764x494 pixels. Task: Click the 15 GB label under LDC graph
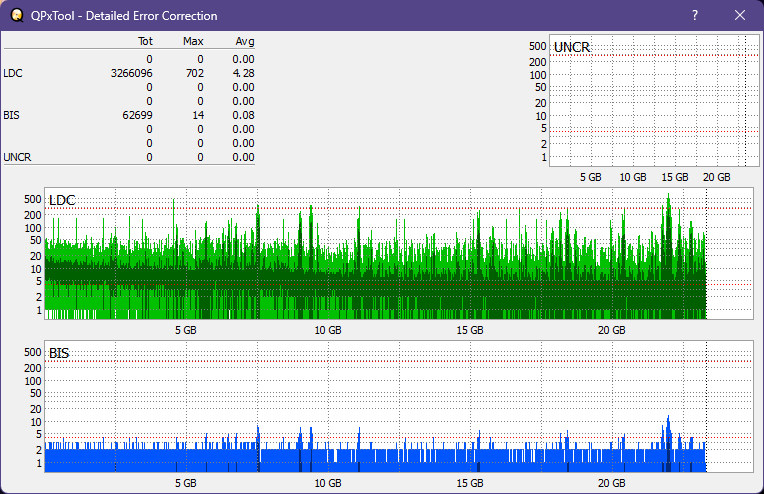(x=470, y=330)
